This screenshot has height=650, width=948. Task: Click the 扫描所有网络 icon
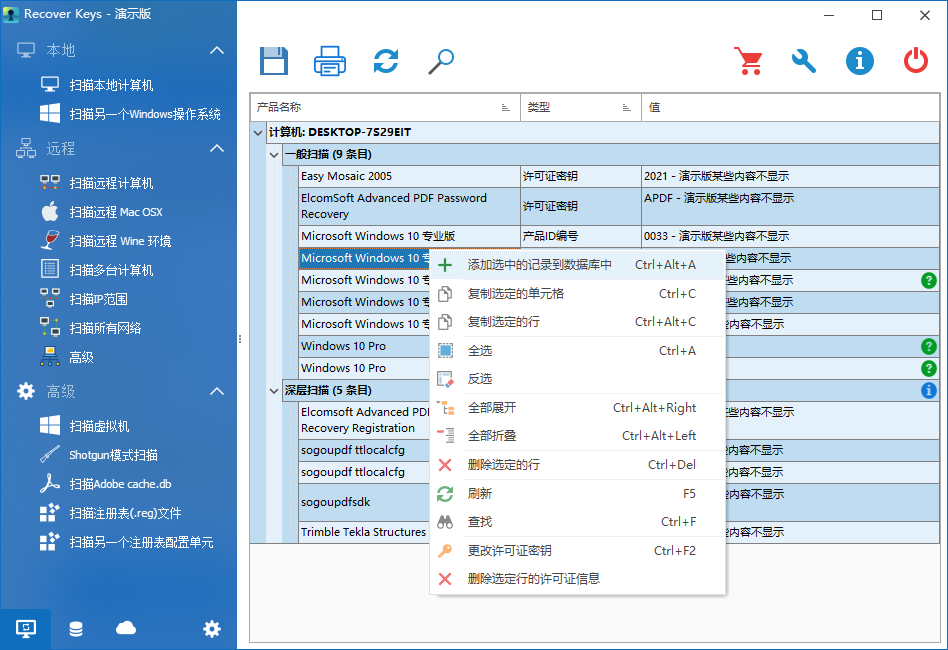[x=50, y=327]
